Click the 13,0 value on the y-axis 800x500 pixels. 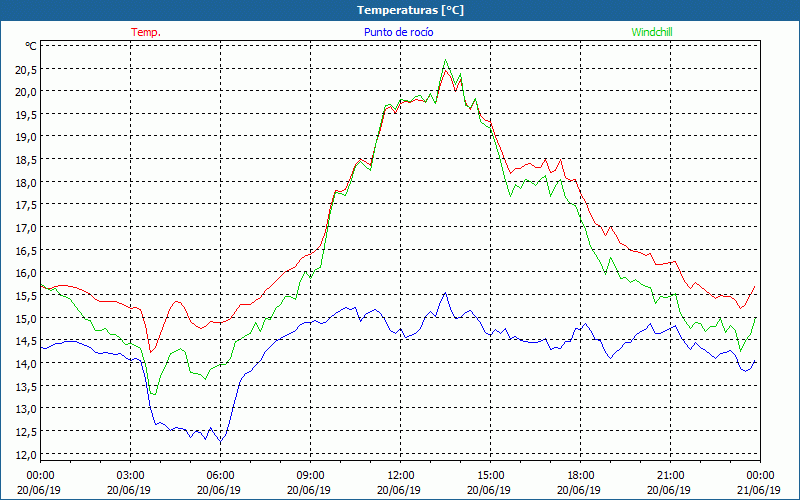click(x=26, y=409)
